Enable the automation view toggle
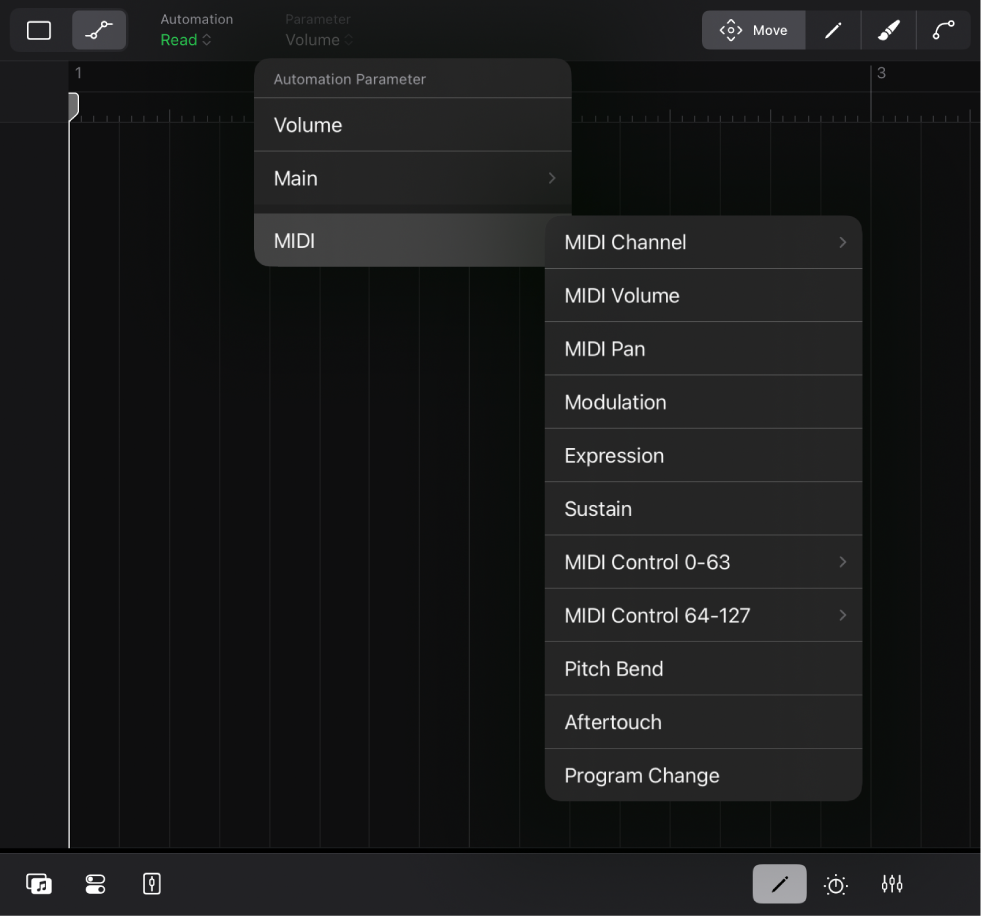This screenshot has width=982, height=918. click(99, 29)
